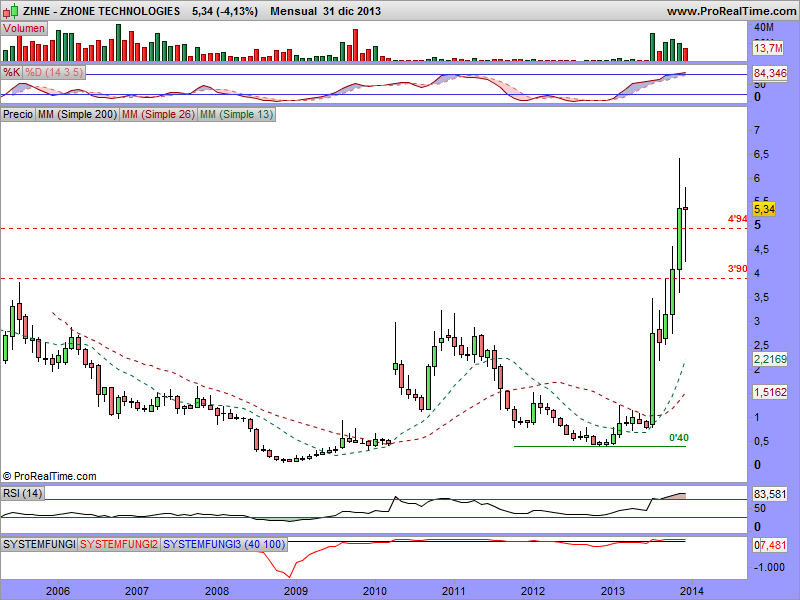800x600 pixels.
Task: Select the 3'90 red support line label
Action: pyautogui.click(x=737, y=268)
